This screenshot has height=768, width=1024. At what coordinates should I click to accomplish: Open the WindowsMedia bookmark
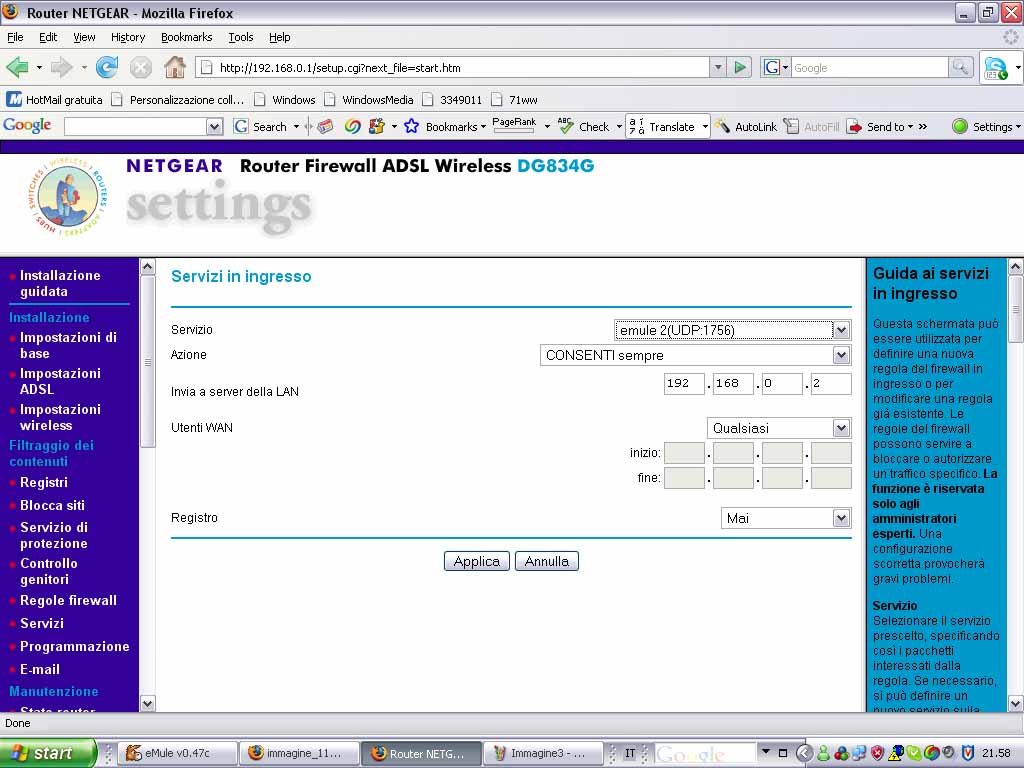pos(369,100)
